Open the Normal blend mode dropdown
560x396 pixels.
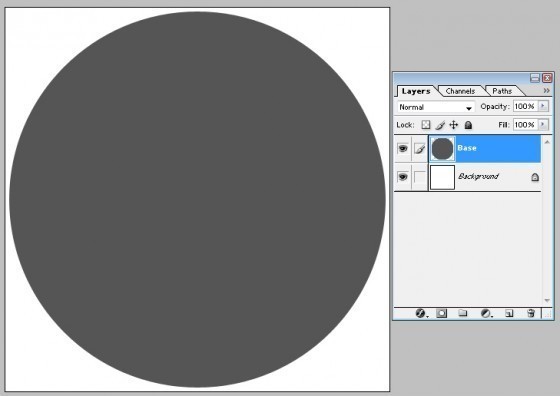(x=436, y=107)
